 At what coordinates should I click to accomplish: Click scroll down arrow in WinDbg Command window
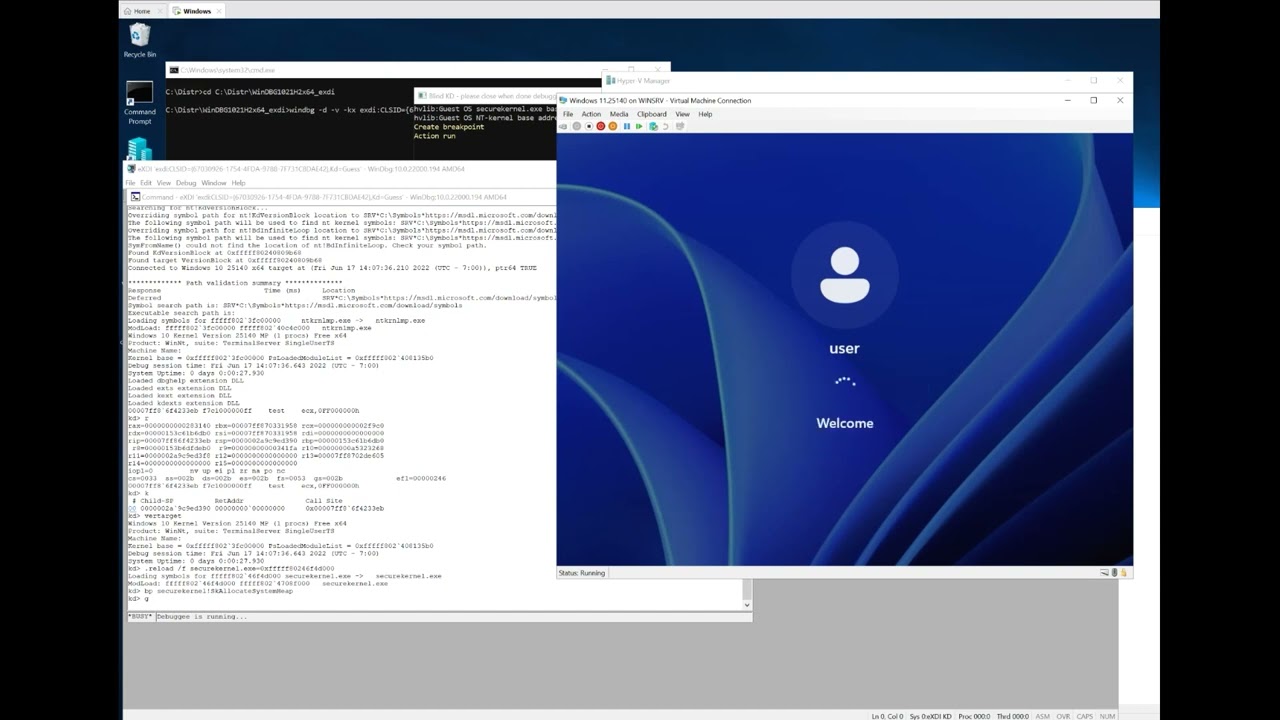click(x=746, y=604)
